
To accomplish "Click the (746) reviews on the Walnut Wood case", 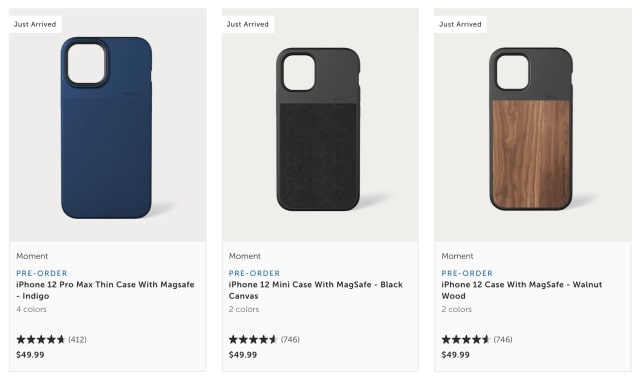I will (x=503, y=339).
